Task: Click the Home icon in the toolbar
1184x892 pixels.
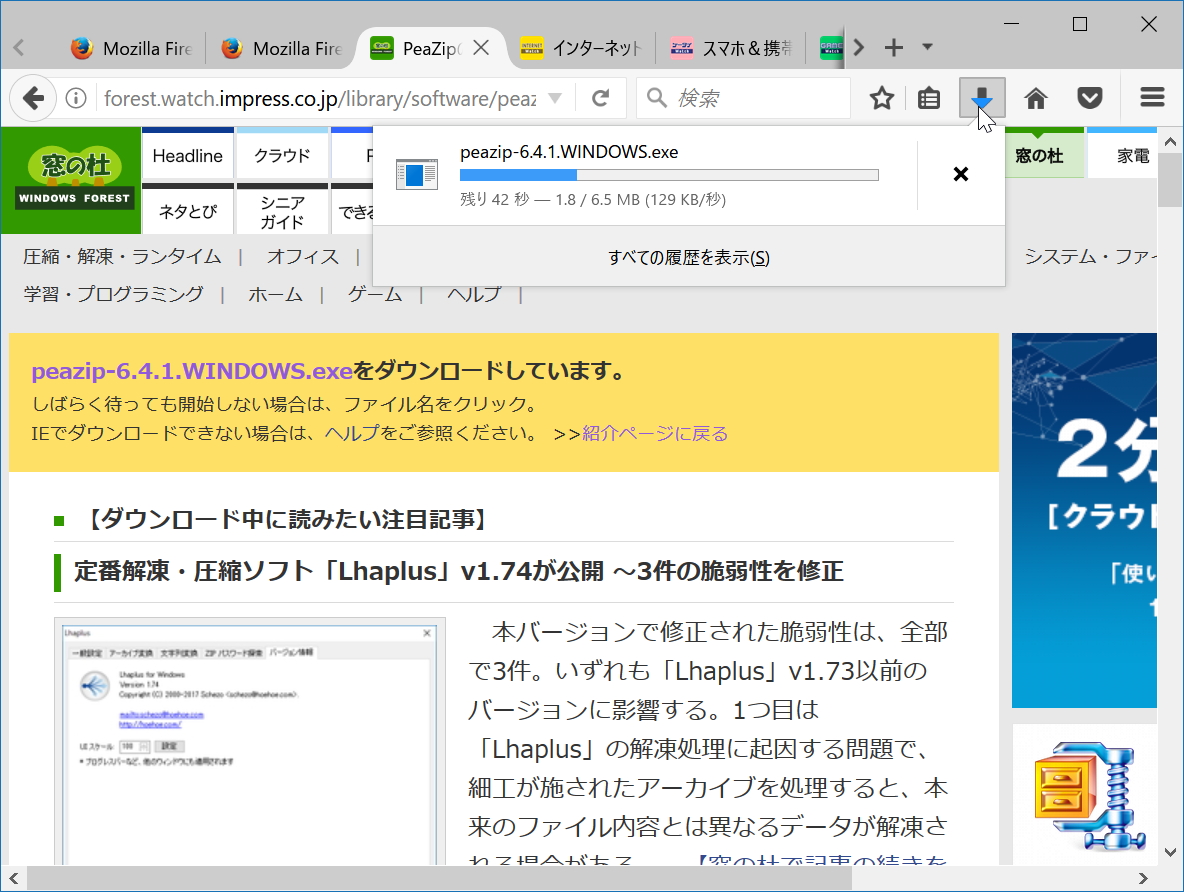Action: [x=1035, y=98]
